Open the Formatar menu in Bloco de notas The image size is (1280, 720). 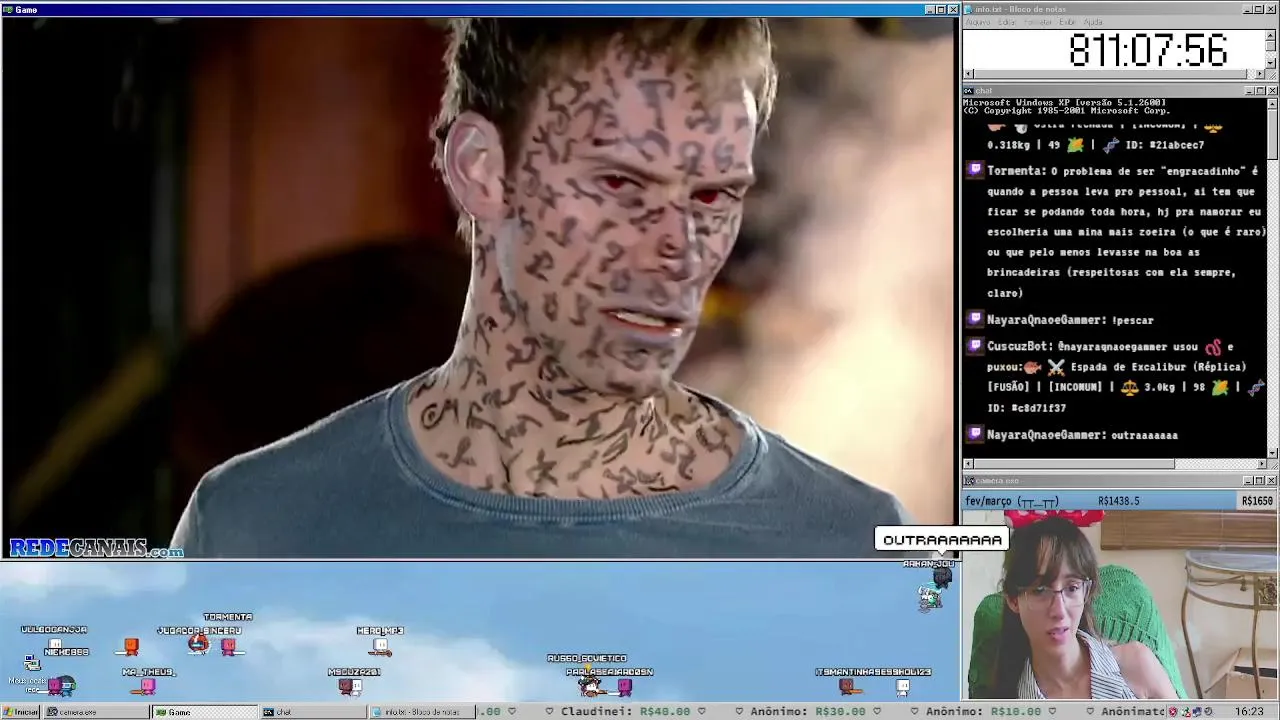click(x=1038, y=22)
